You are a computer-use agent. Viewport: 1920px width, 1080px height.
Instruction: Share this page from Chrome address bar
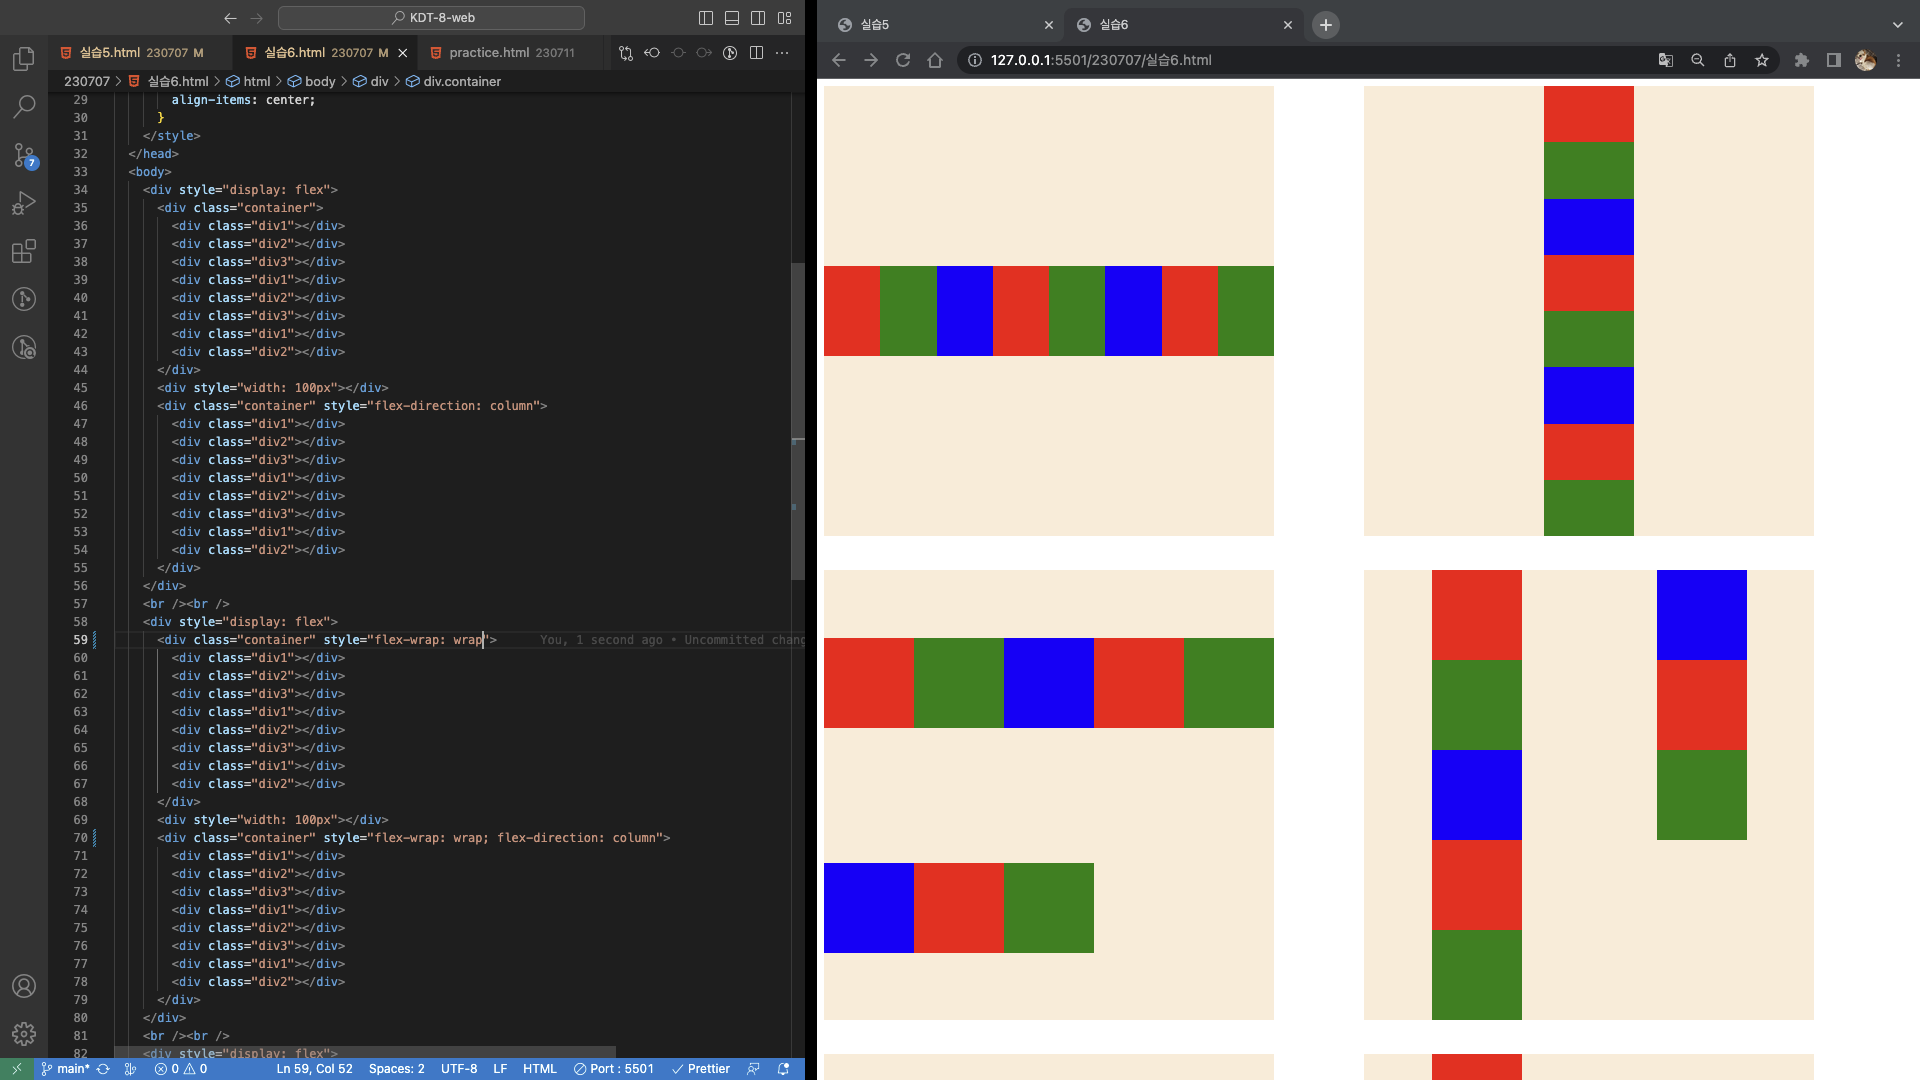[1730, 60]
